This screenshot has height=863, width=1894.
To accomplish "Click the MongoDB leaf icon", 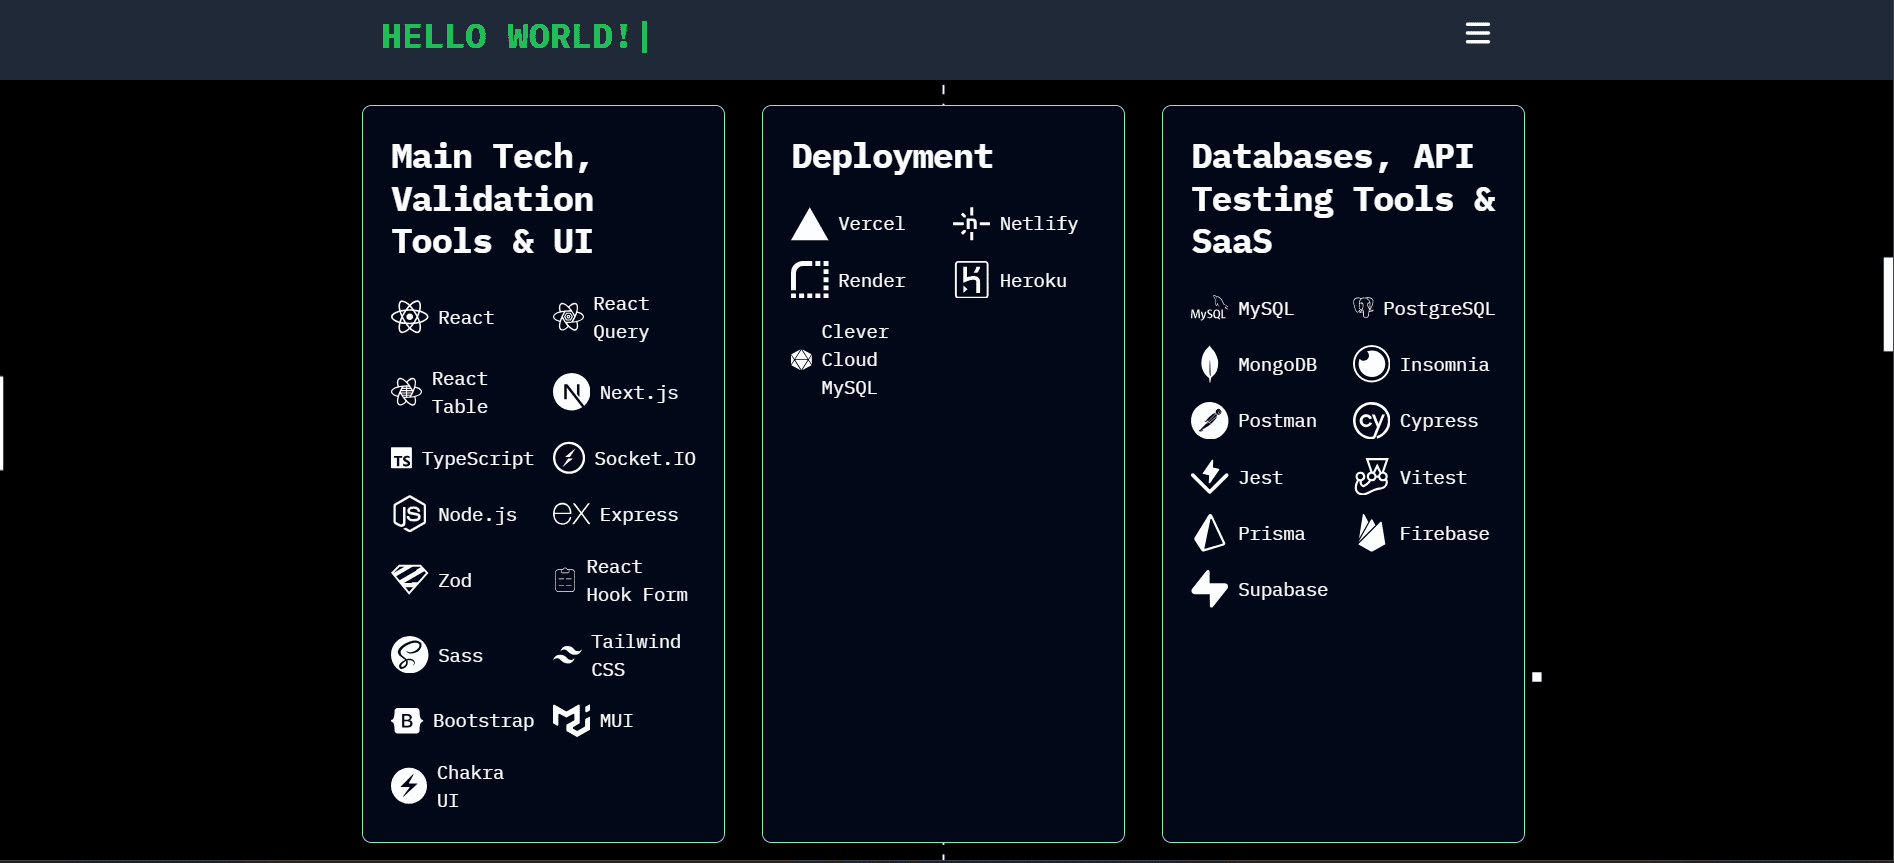I will coord(1209,364).
